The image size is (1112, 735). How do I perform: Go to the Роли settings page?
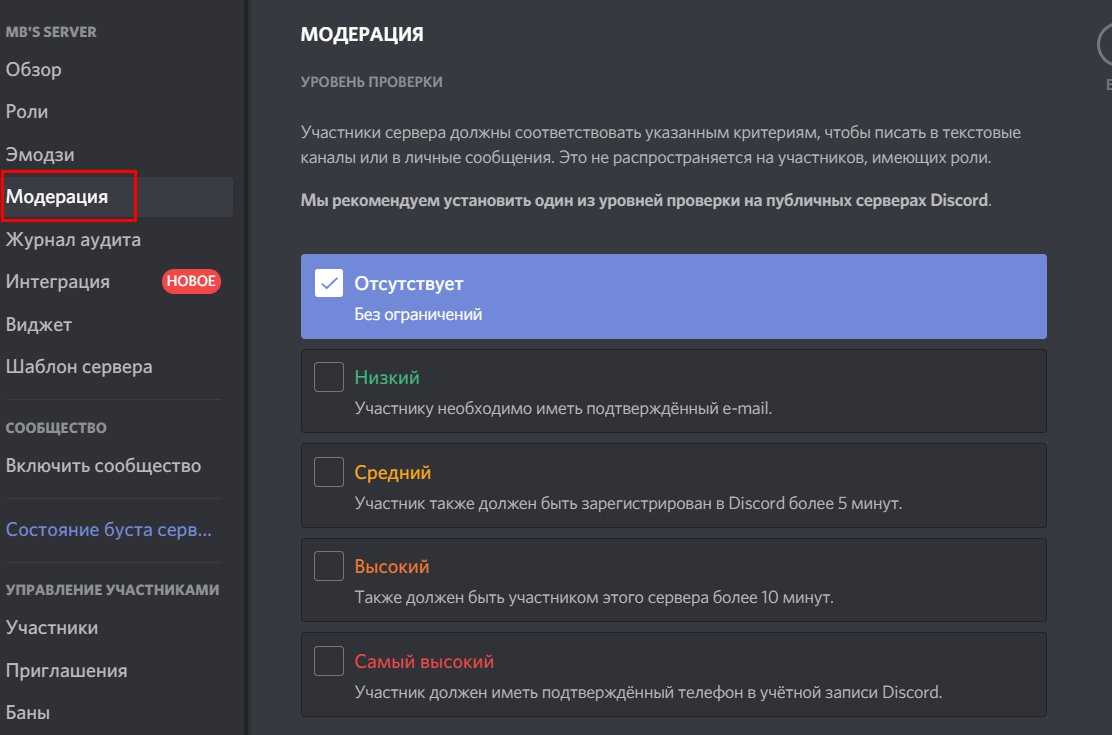tap(27, 112)
